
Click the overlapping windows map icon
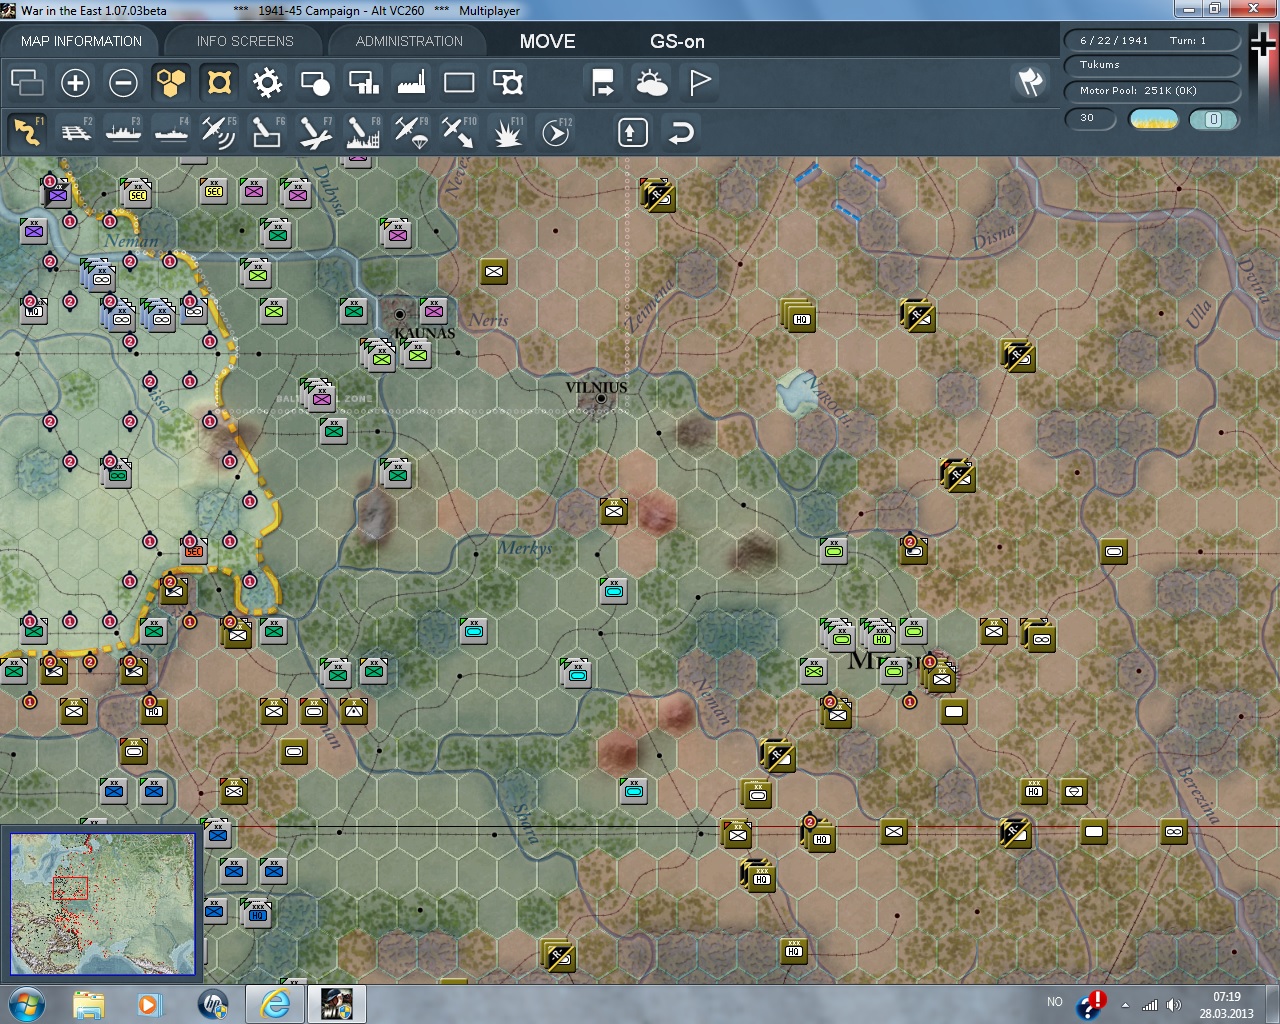pyautogui.click(x=27, y=82)
